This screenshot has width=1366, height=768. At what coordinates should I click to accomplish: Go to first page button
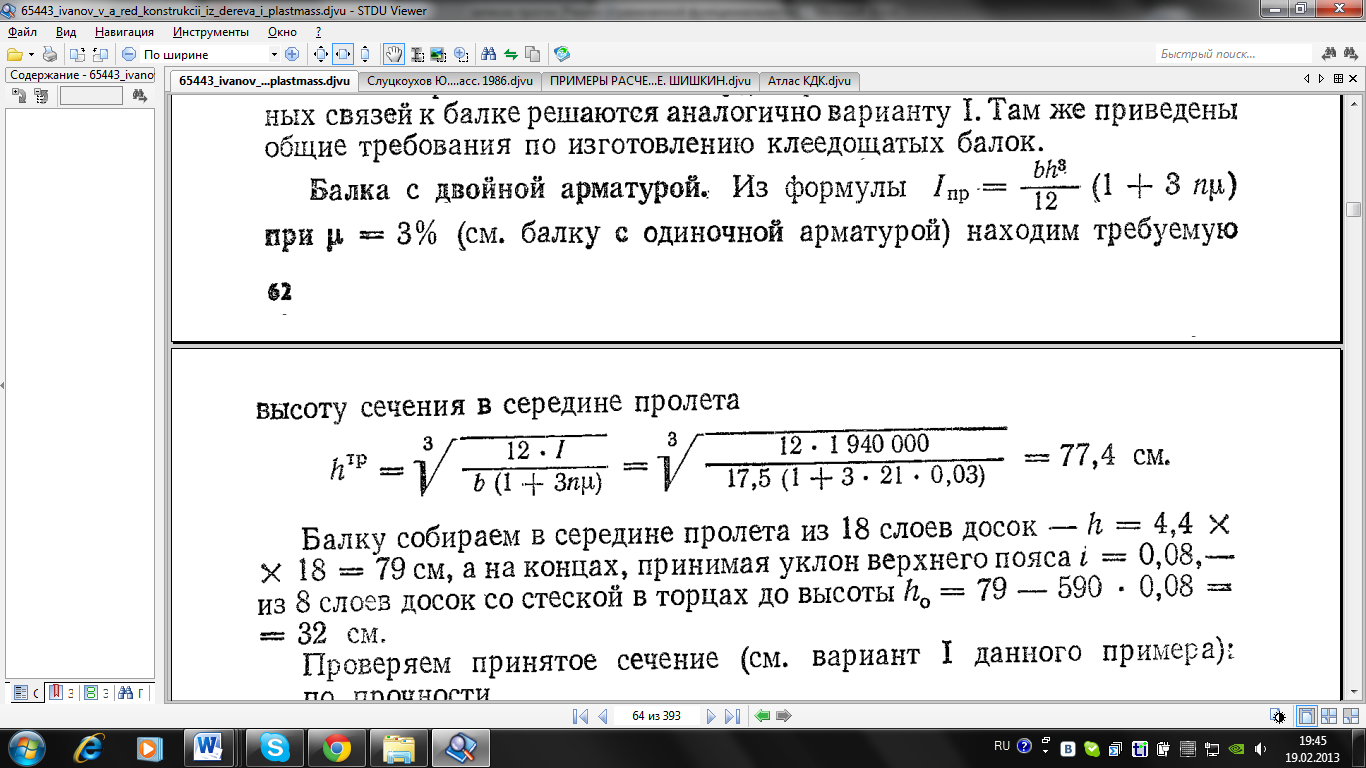[x=580, y=716]
